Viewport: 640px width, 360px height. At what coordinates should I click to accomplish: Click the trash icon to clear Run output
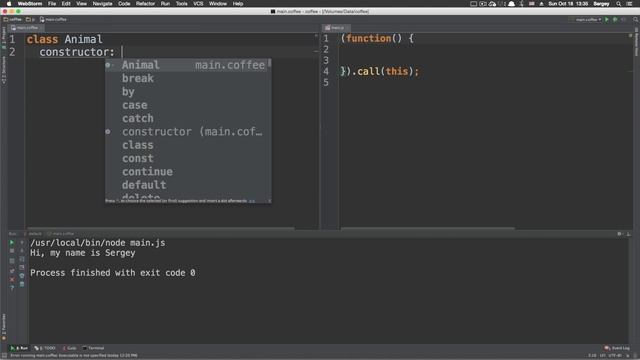pos(22,284)
